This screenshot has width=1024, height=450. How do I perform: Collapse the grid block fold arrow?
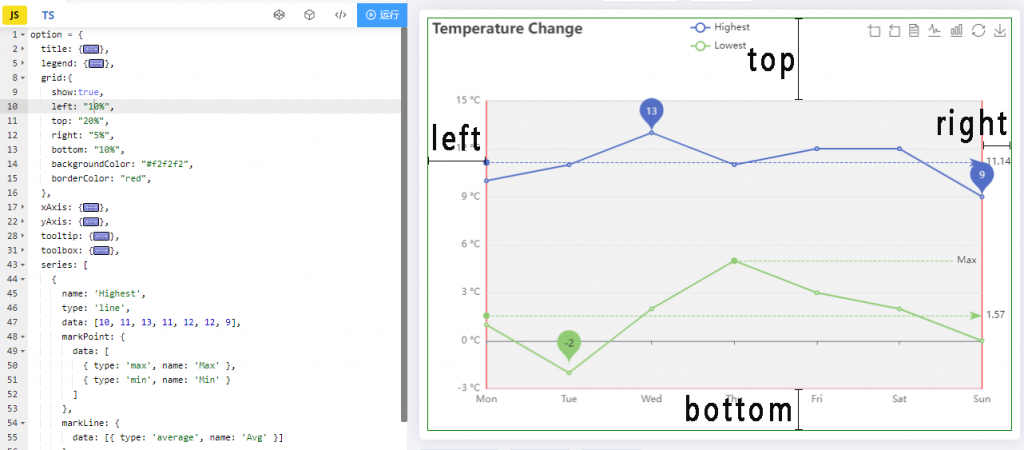tap(23, 78)
